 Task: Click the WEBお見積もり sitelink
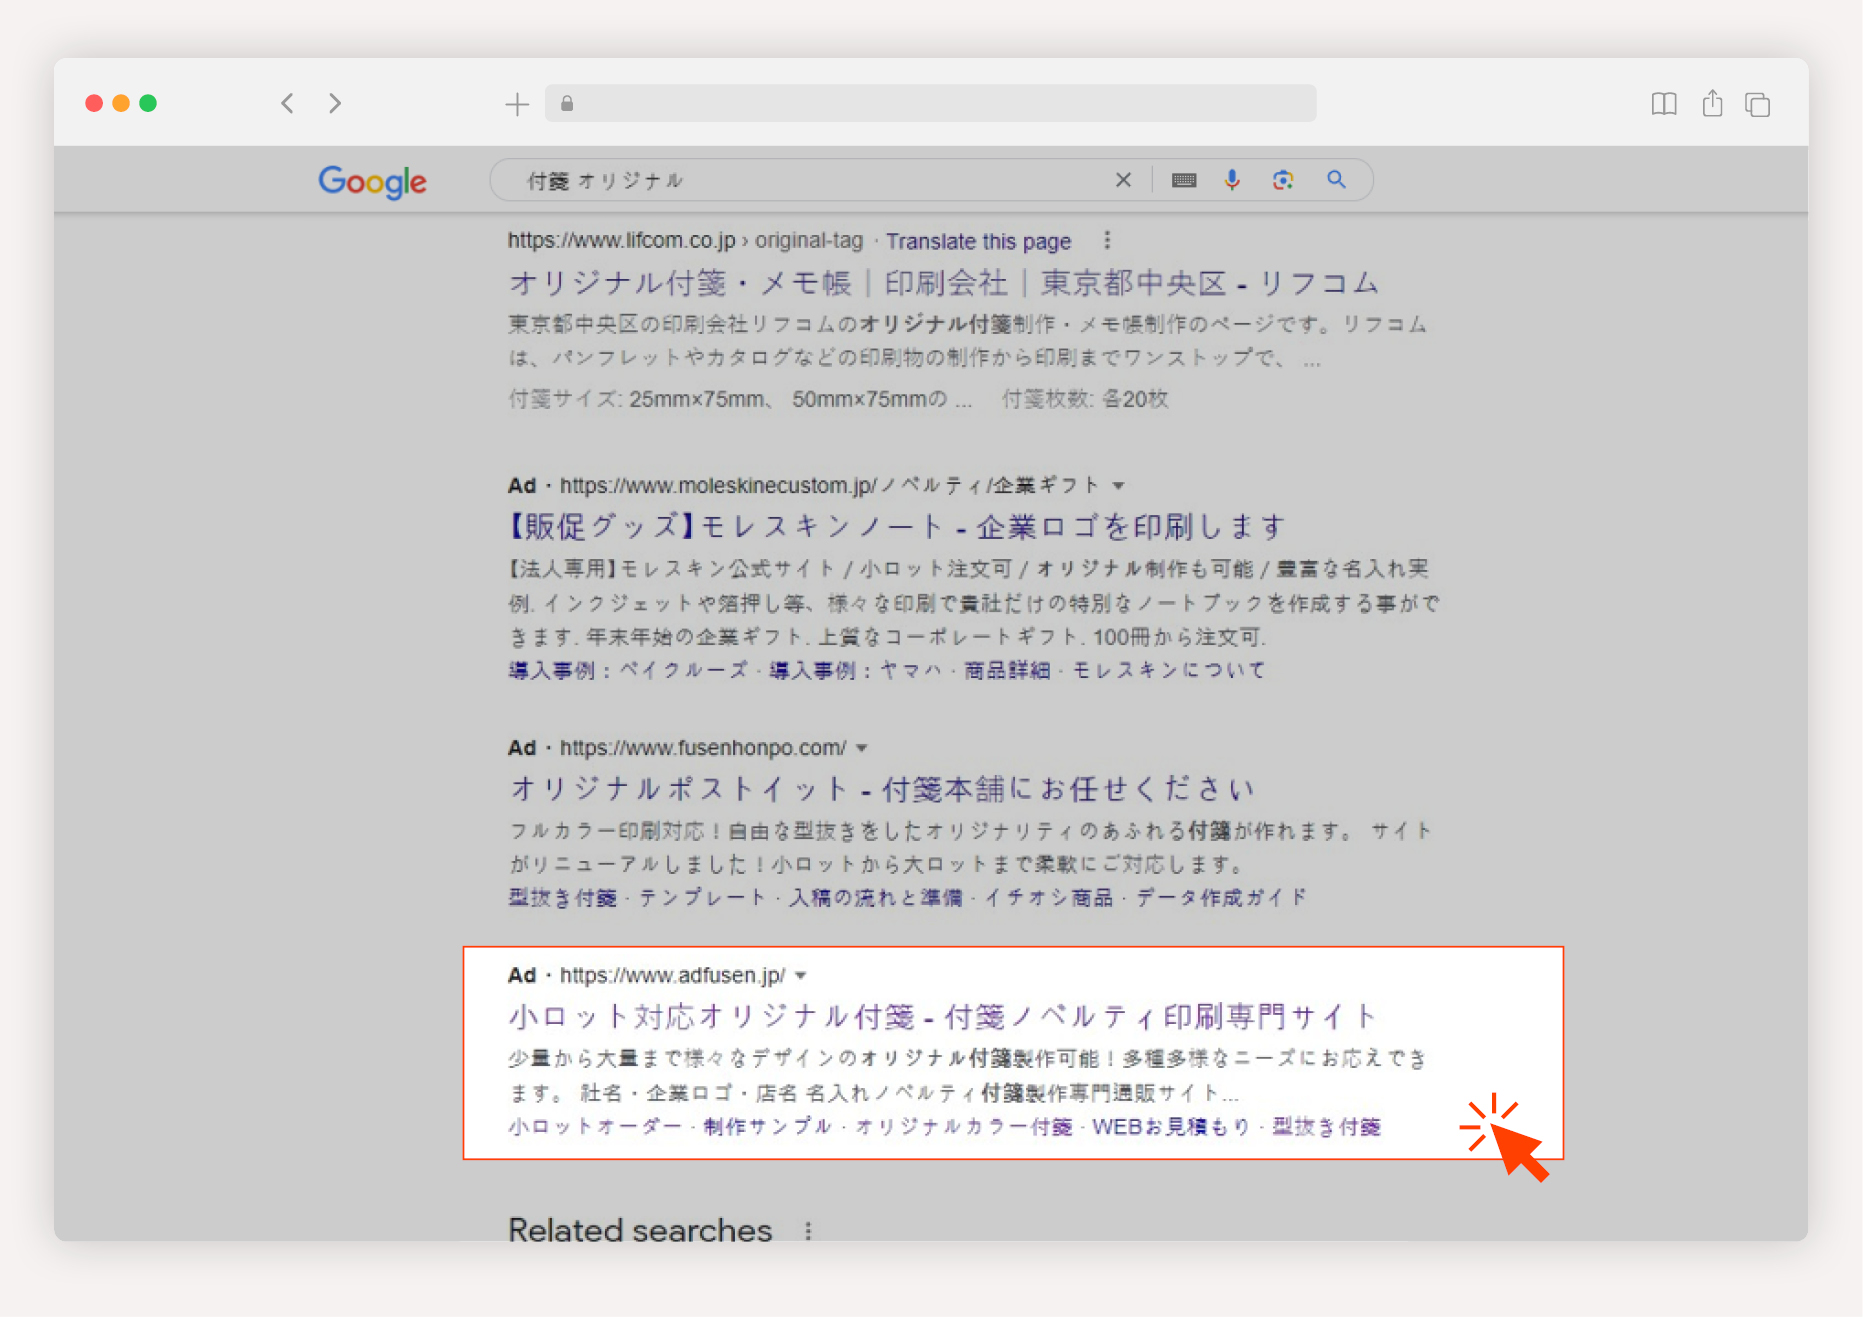point(1171,1127)
